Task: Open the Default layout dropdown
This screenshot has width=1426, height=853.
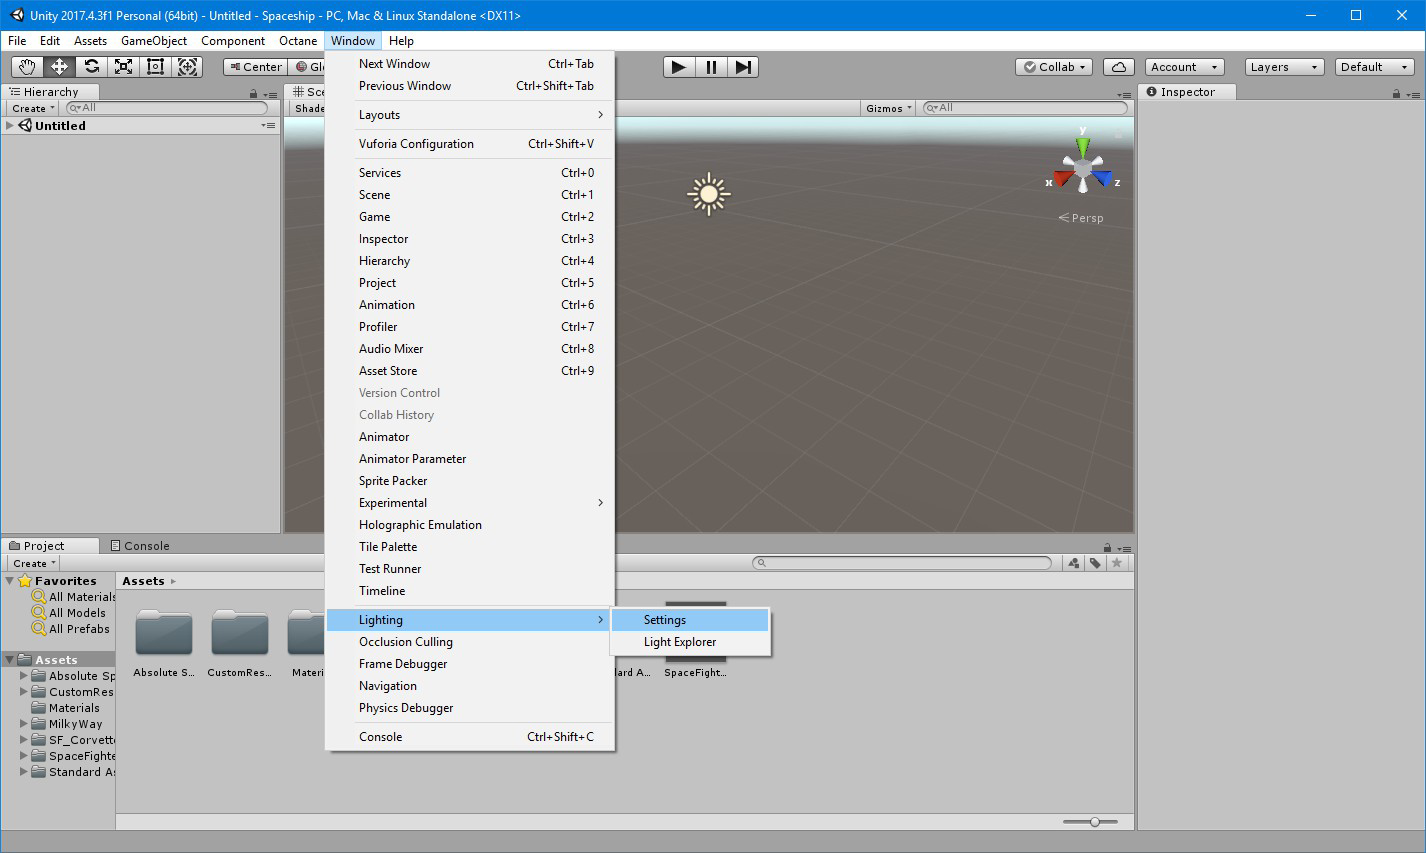Action: coord(1375,67)
